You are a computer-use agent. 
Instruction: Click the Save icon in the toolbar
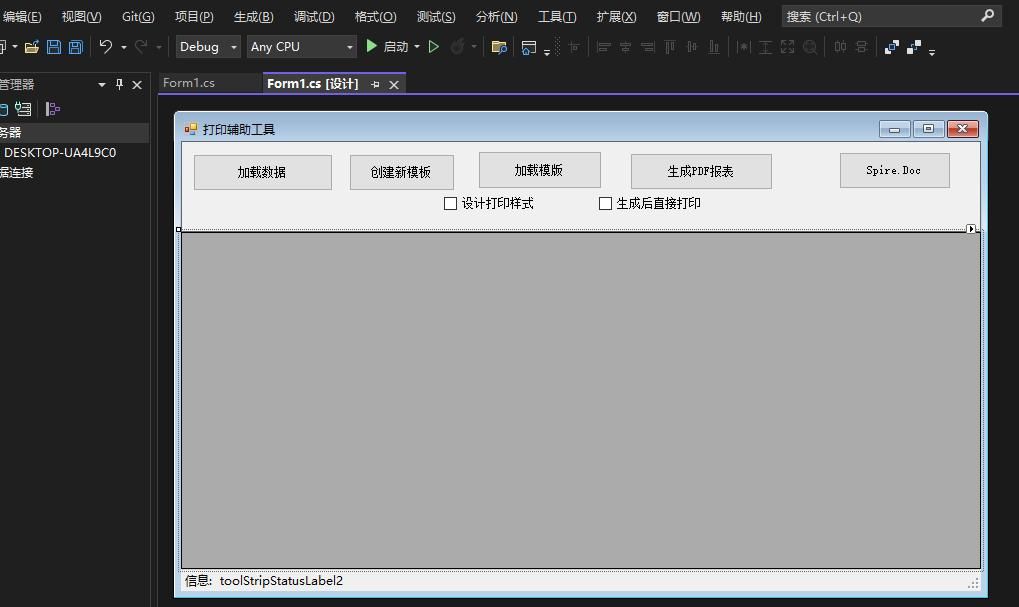53,46
